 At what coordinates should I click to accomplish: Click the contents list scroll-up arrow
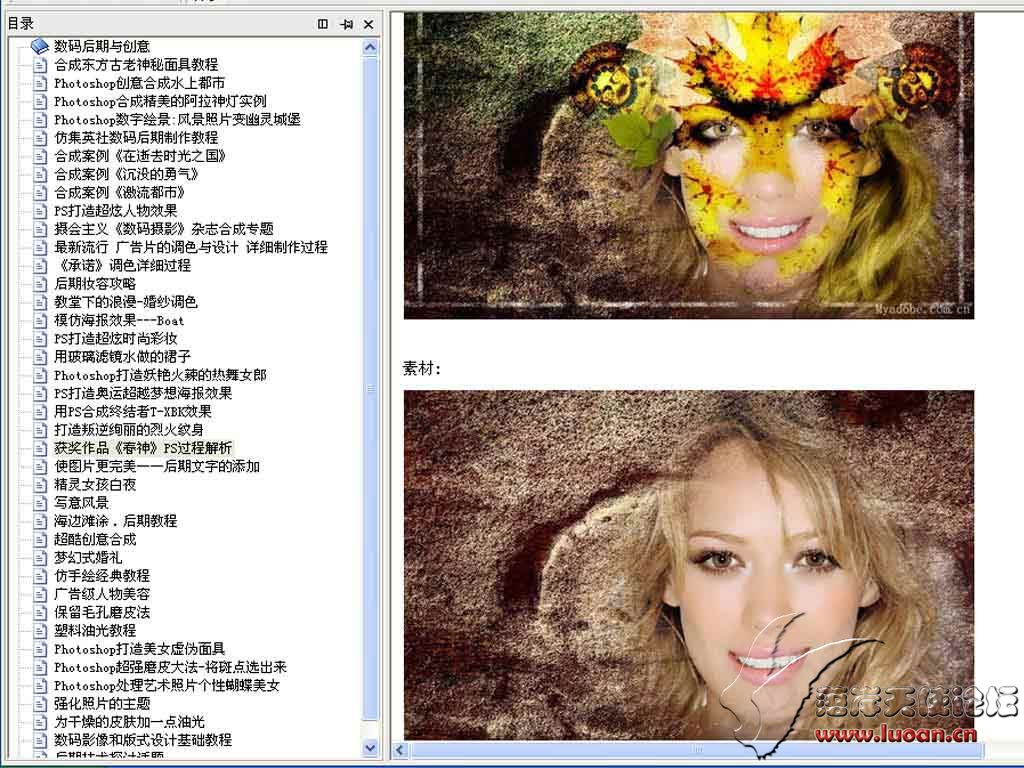(x=370, y=47)
